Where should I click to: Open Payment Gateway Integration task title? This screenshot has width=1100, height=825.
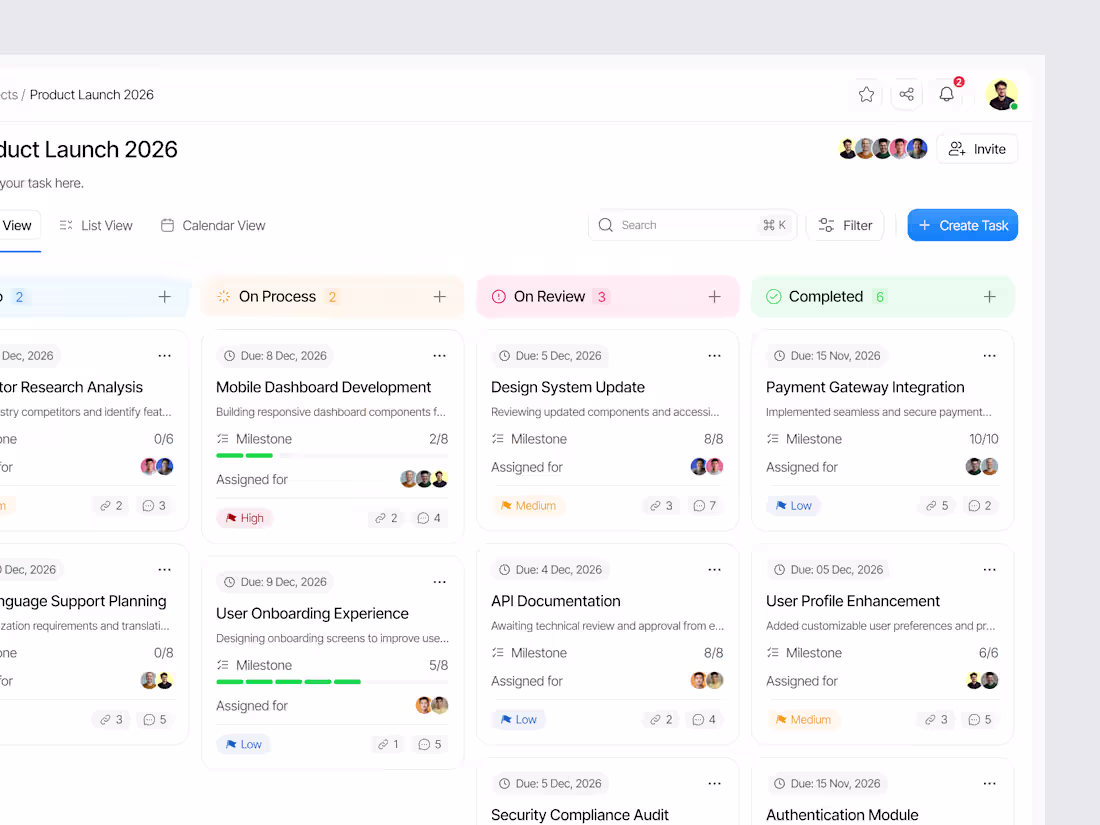[865, 387]
